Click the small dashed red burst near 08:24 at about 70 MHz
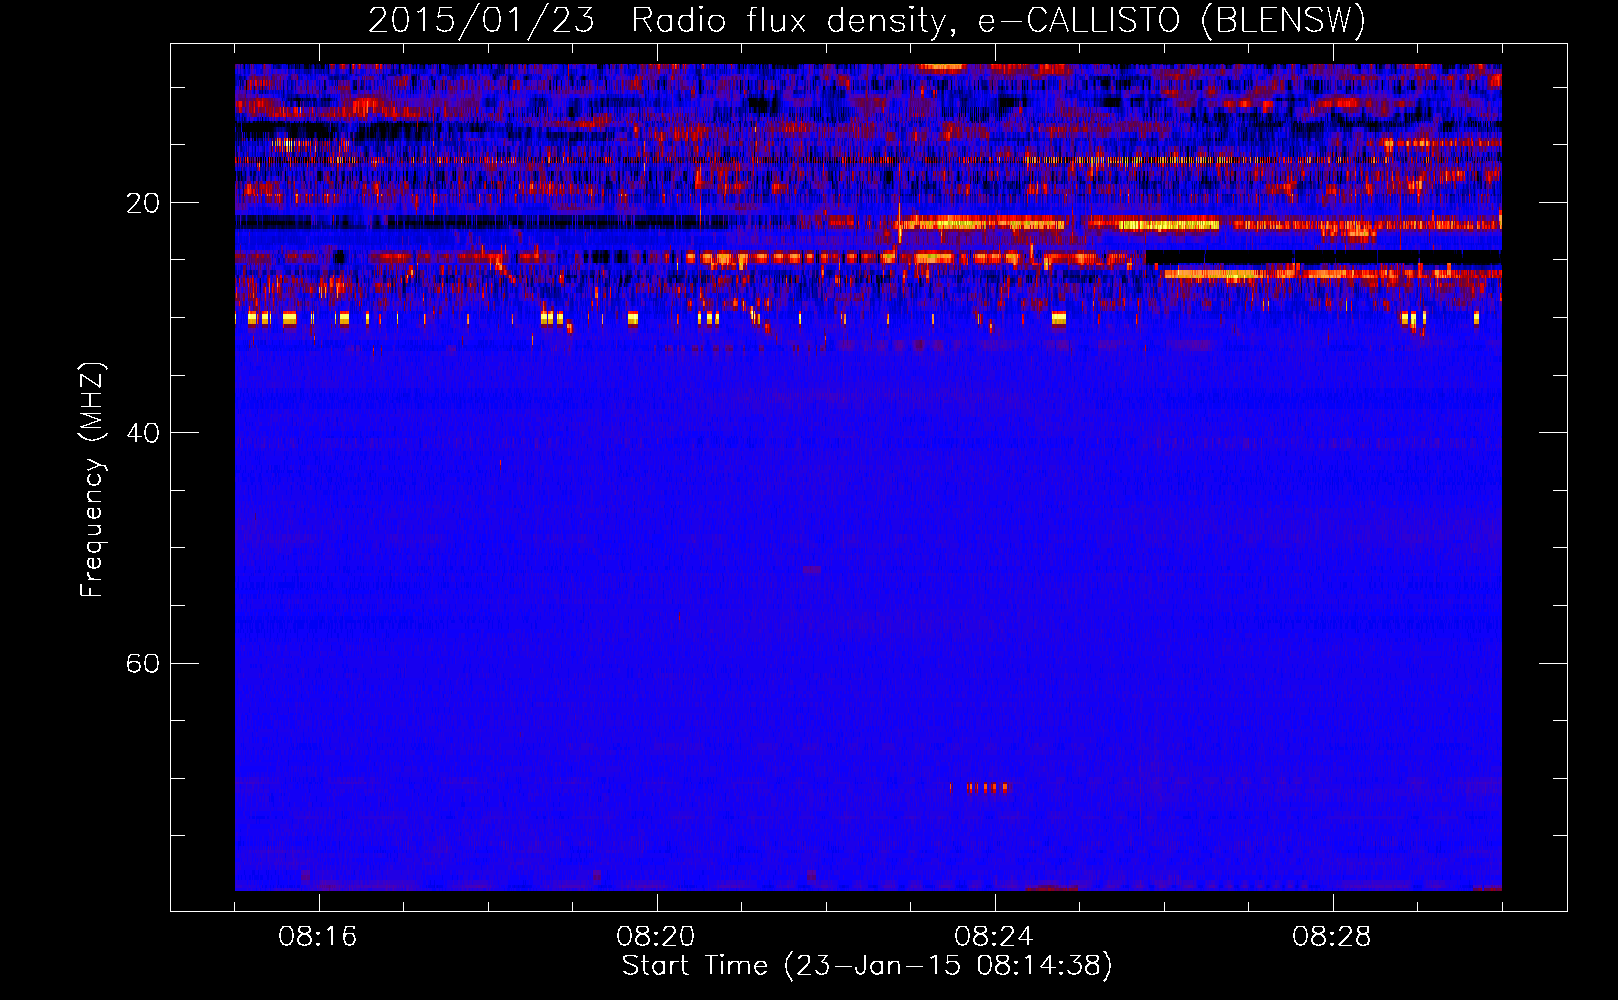Screen dimensions: 1618x1000 (x=979, y=788)
